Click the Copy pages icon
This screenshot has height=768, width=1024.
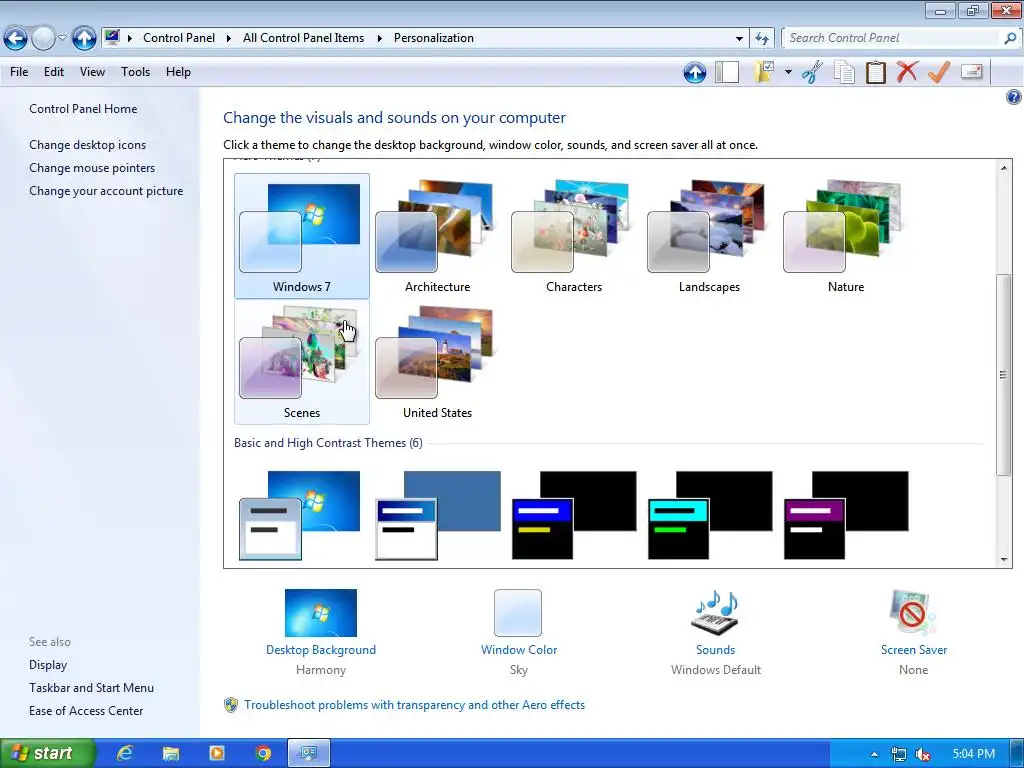[x=844, y=72]
